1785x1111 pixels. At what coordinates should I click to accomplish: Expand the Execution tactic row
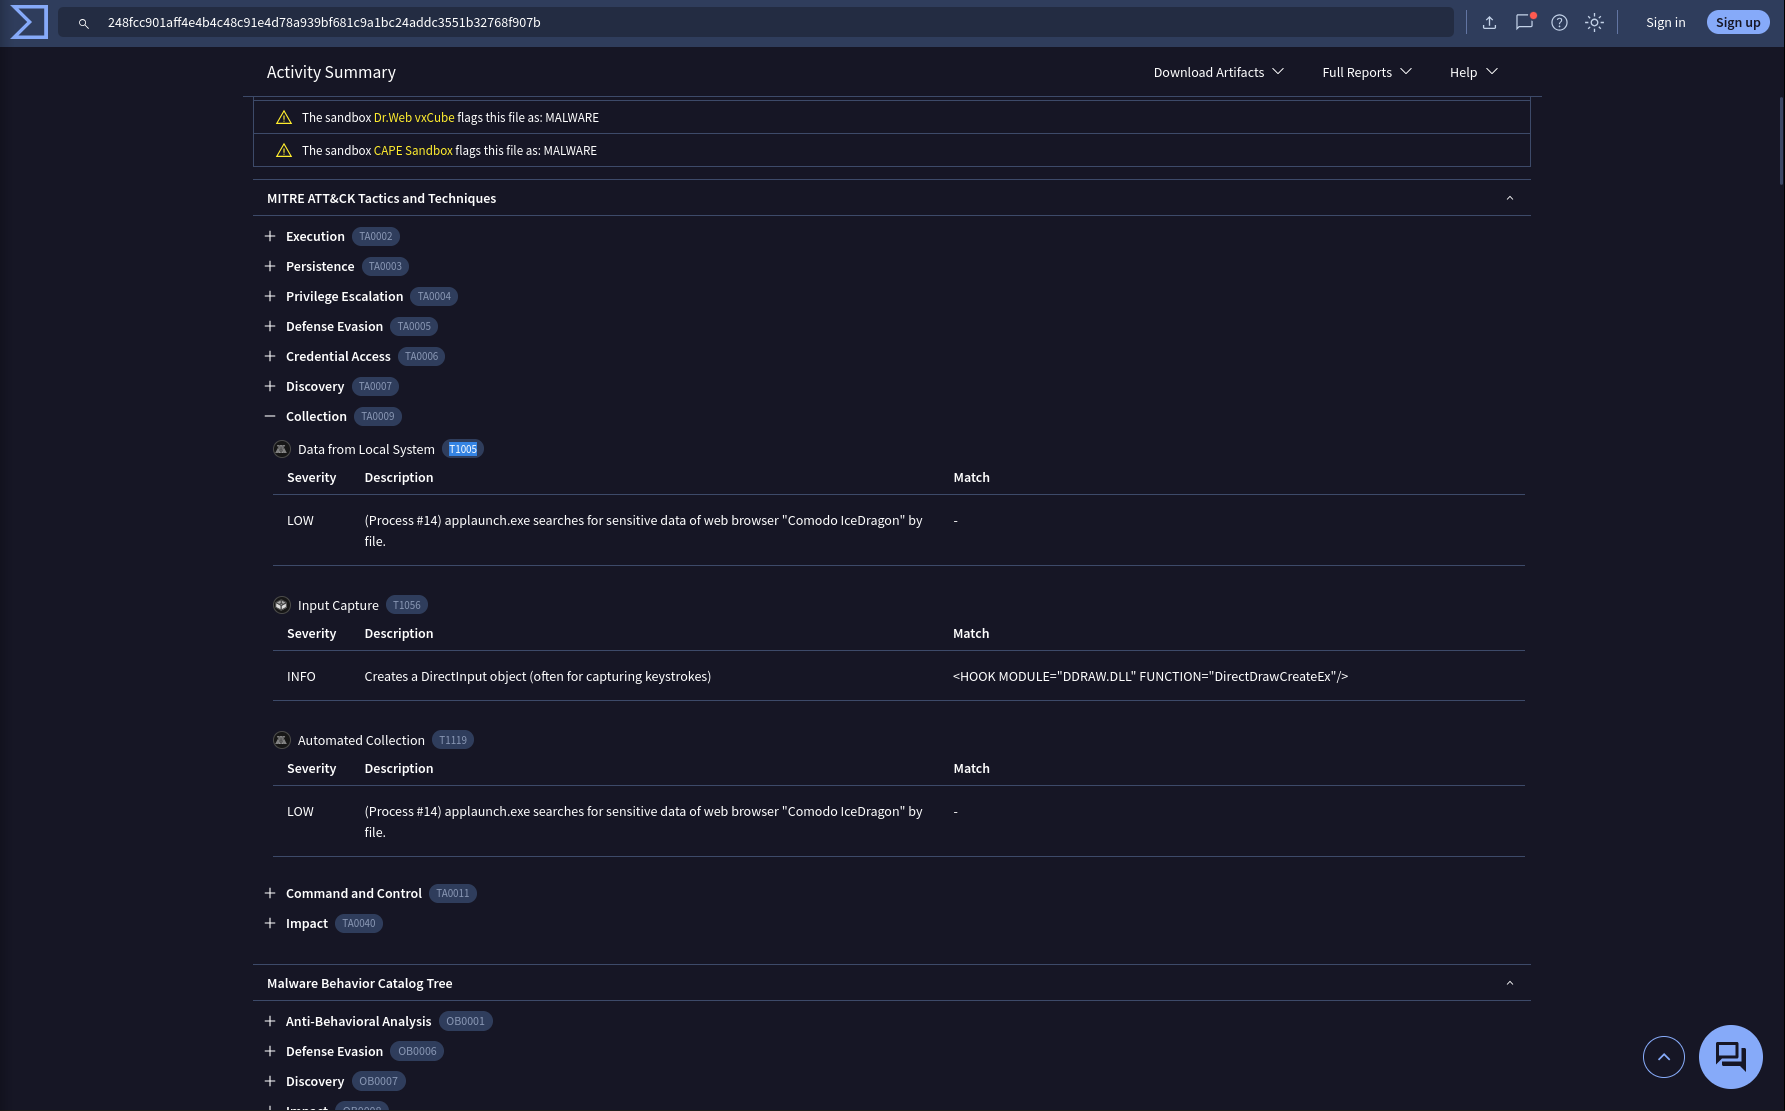[270, 236]
